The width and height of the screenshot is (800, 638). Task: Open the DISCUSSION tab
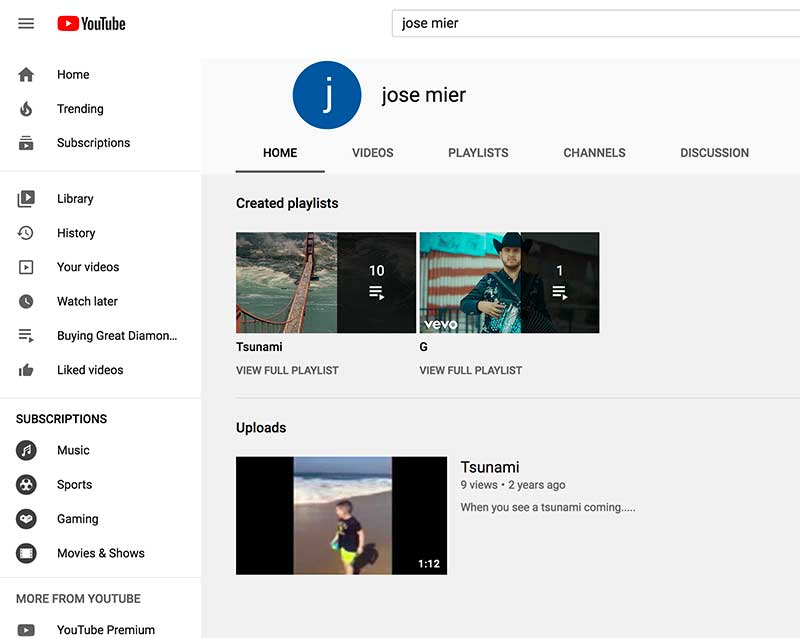point(714,153)
